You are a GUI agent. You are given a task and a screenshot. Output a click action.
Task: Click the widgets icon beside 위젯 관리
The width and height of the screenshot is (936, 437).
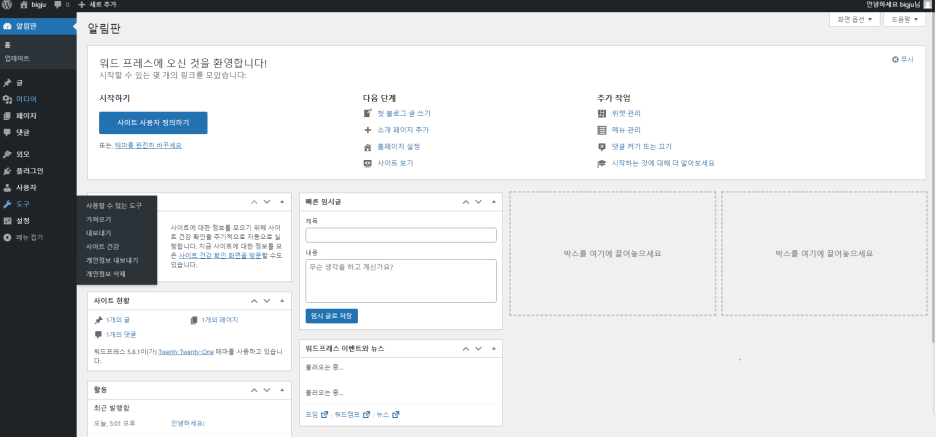[602, 113]
